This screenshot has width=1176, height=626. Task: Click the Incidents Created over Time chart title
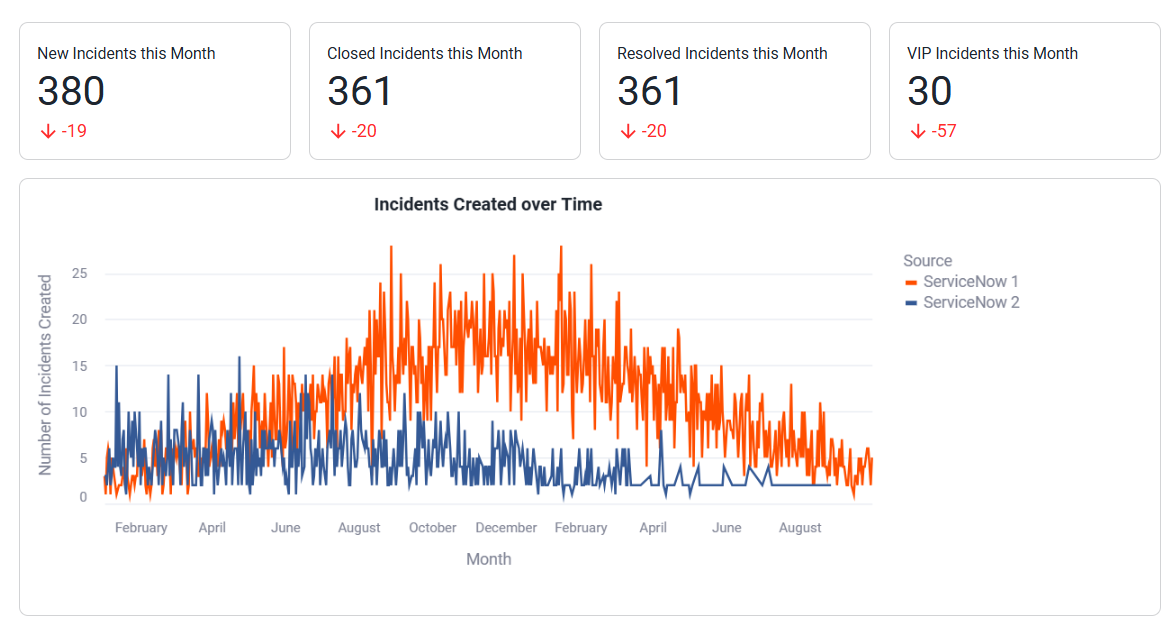click(x=488, y=205)
